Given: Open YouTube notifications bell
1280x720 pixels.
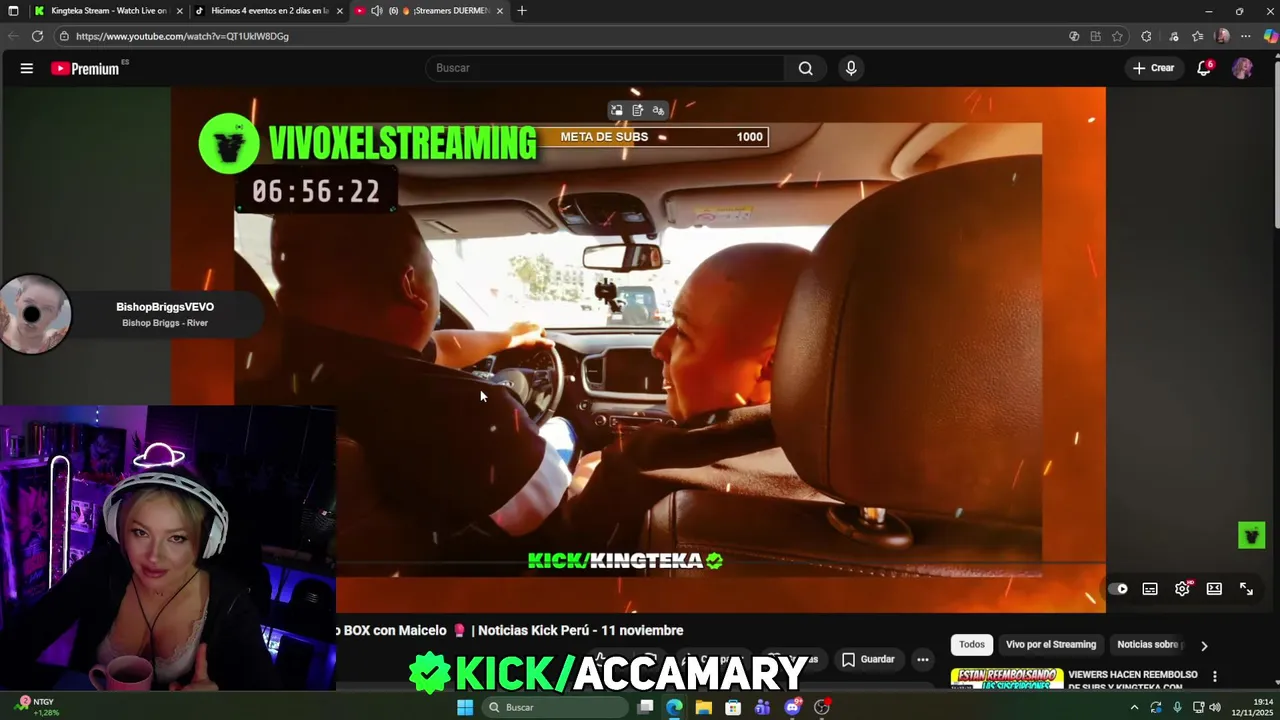Looking at the screenshot, I should click(x=1205, y=68).
